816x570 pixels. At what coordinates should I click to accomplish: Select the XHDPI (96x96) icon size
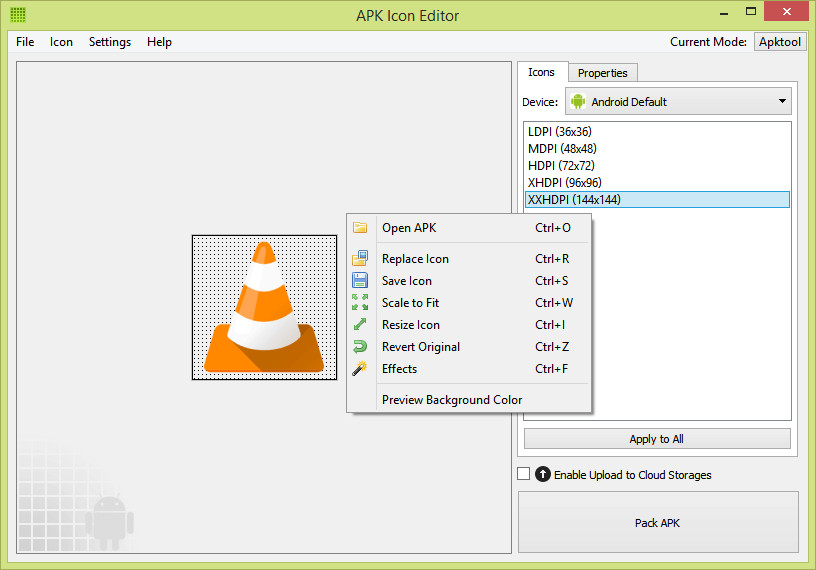point(657,183)
